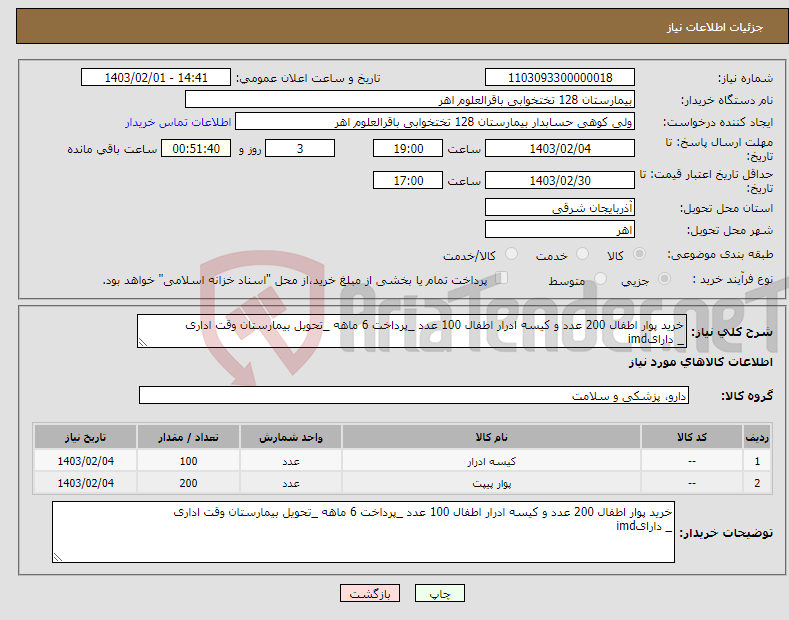Select the کالا/خدمت radio button

pos(511,254)
